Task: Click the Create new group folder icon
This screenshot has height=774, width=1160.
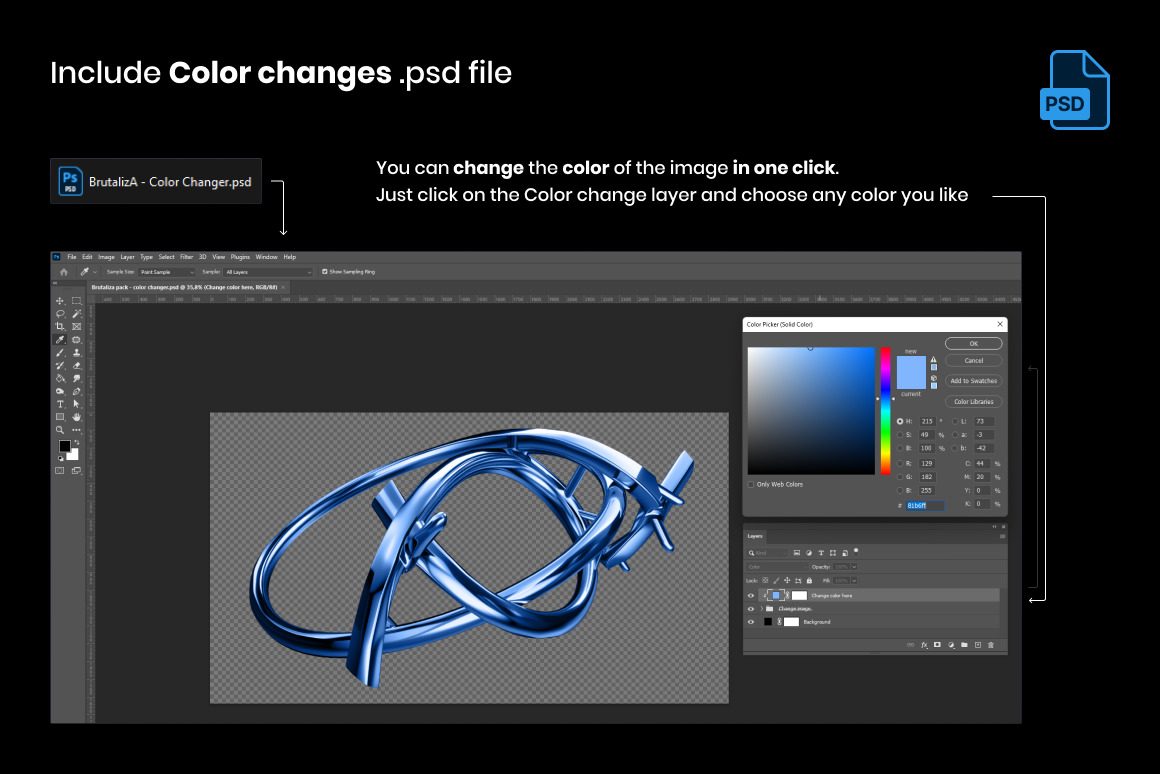Action: (964, 645)
